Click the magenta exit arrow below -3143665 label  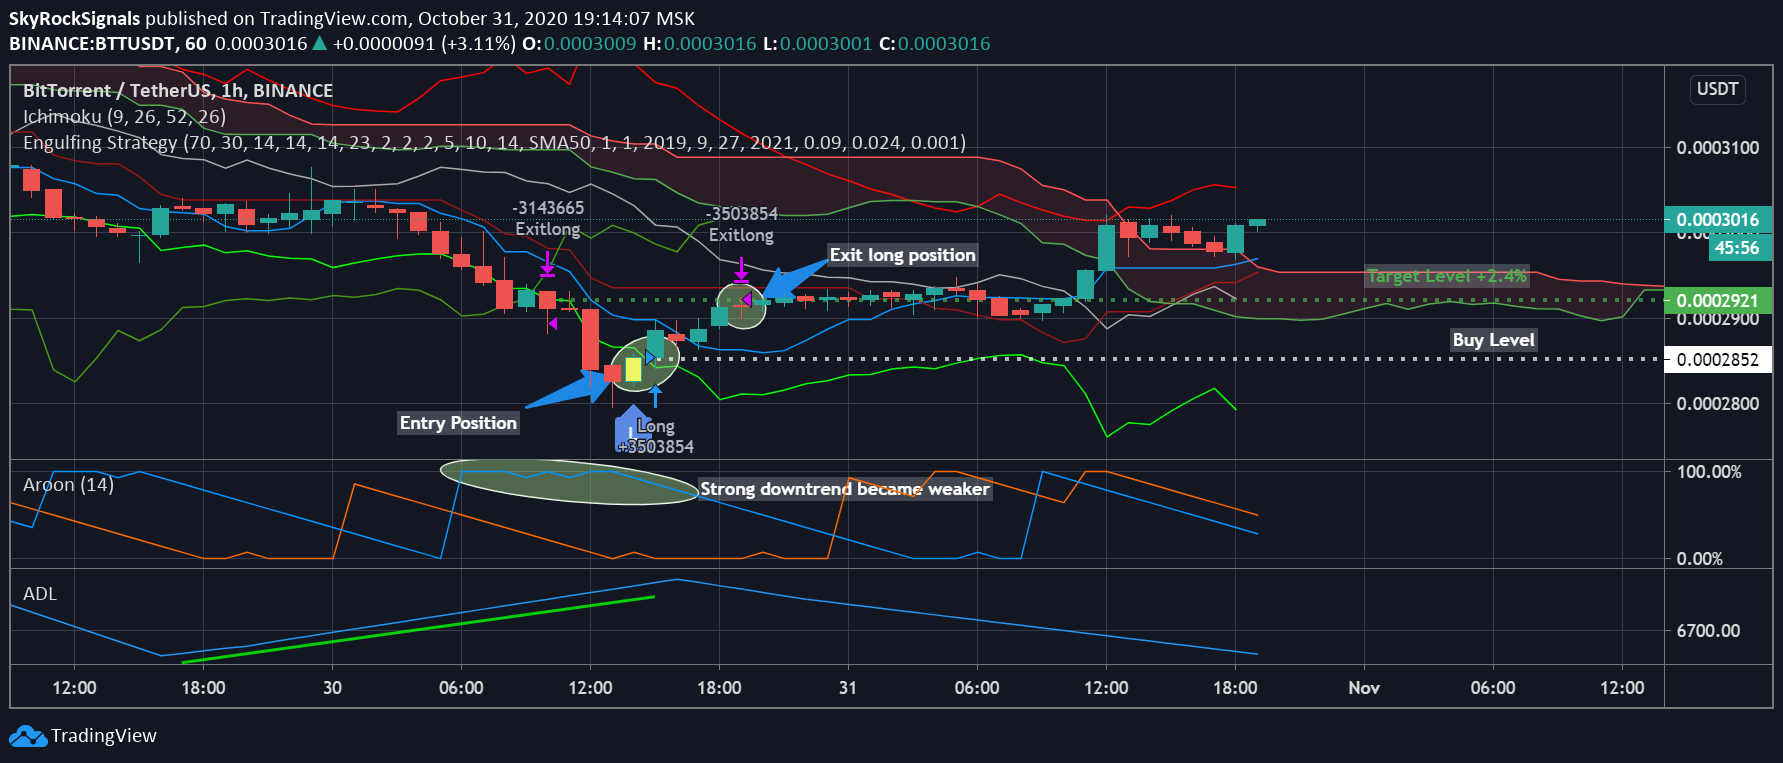547,264
